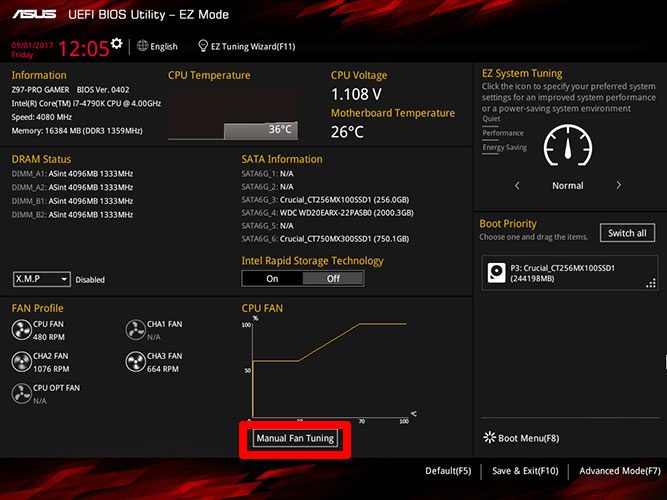Select the CPU OPT FAN icon

click(22, 394)
